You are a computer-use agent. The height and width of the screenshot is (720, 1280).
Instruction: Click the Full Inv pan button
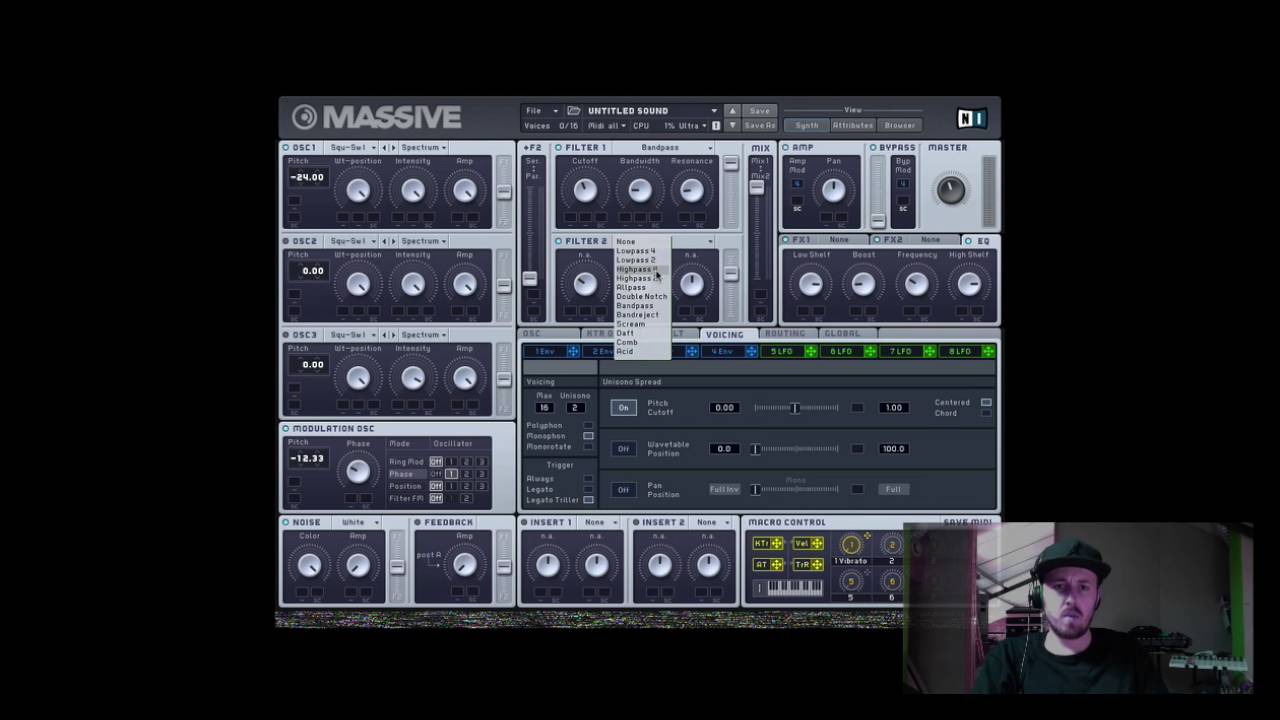click(724, 490)
